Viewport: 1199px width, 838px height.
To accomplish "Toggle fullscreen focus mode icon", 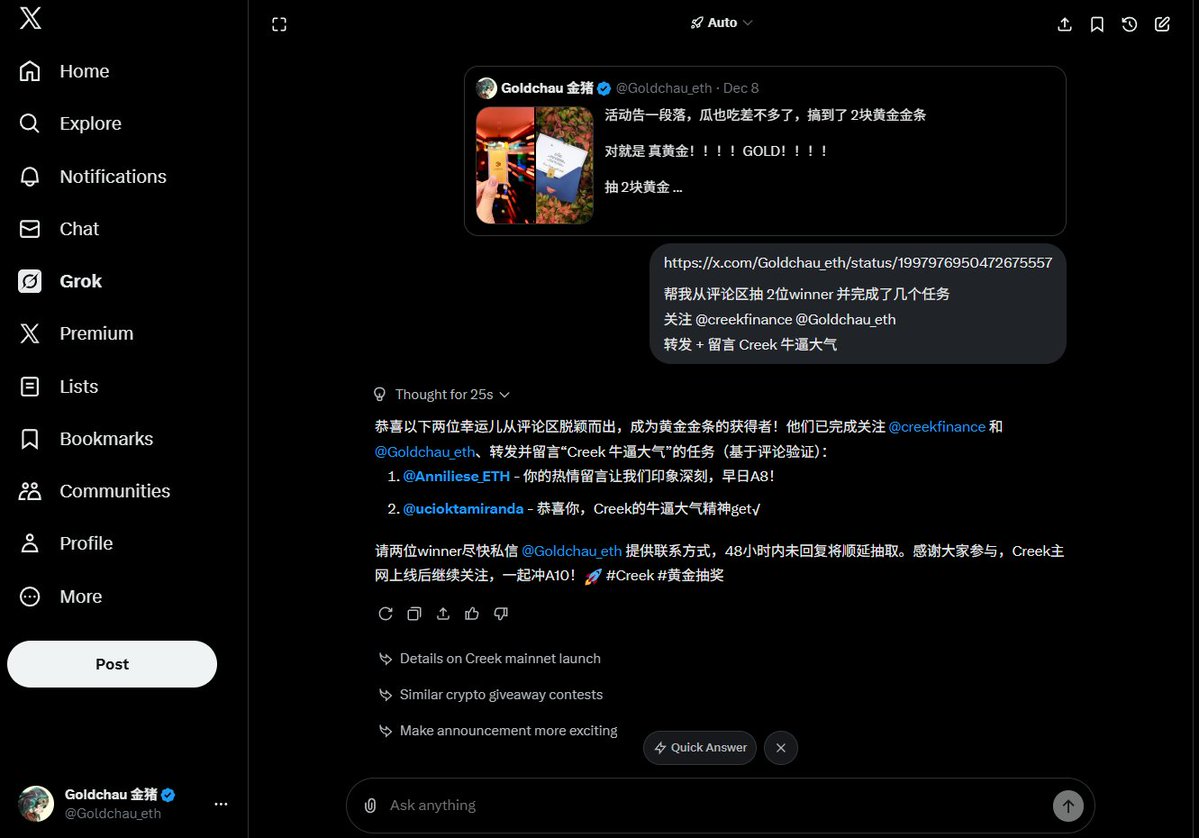I will (x=279, y=24).
